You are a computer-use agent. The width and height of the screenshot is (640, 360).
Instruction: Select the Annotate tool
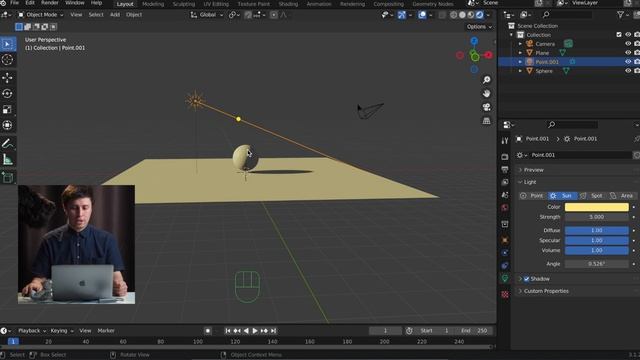coord(7,143)
